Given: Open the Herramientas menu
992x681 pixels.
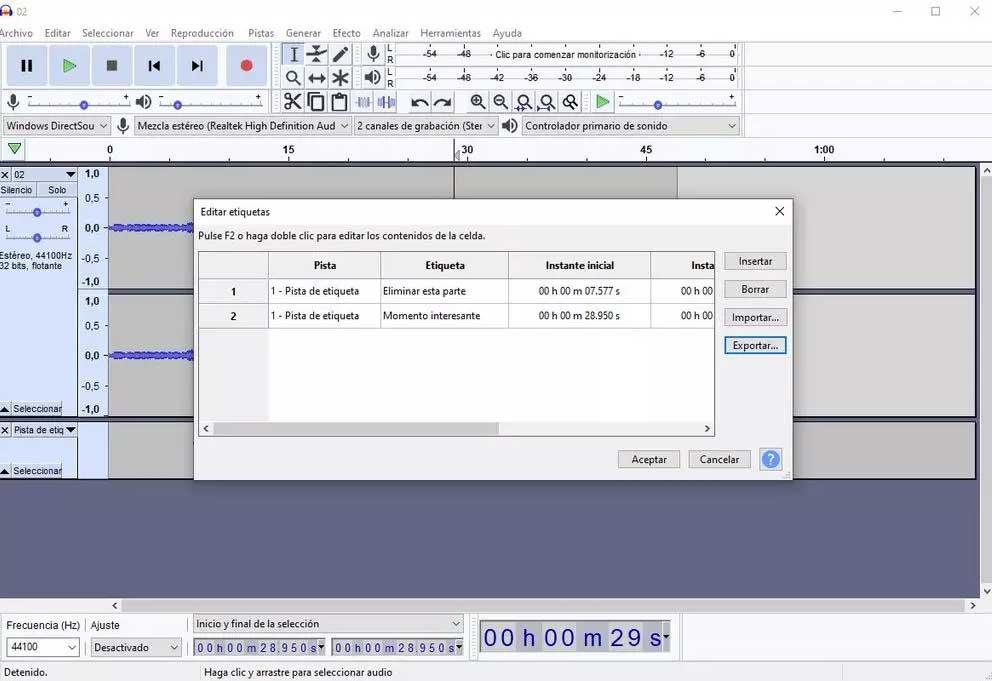Looking at the screenshot, I should (450, 33).
